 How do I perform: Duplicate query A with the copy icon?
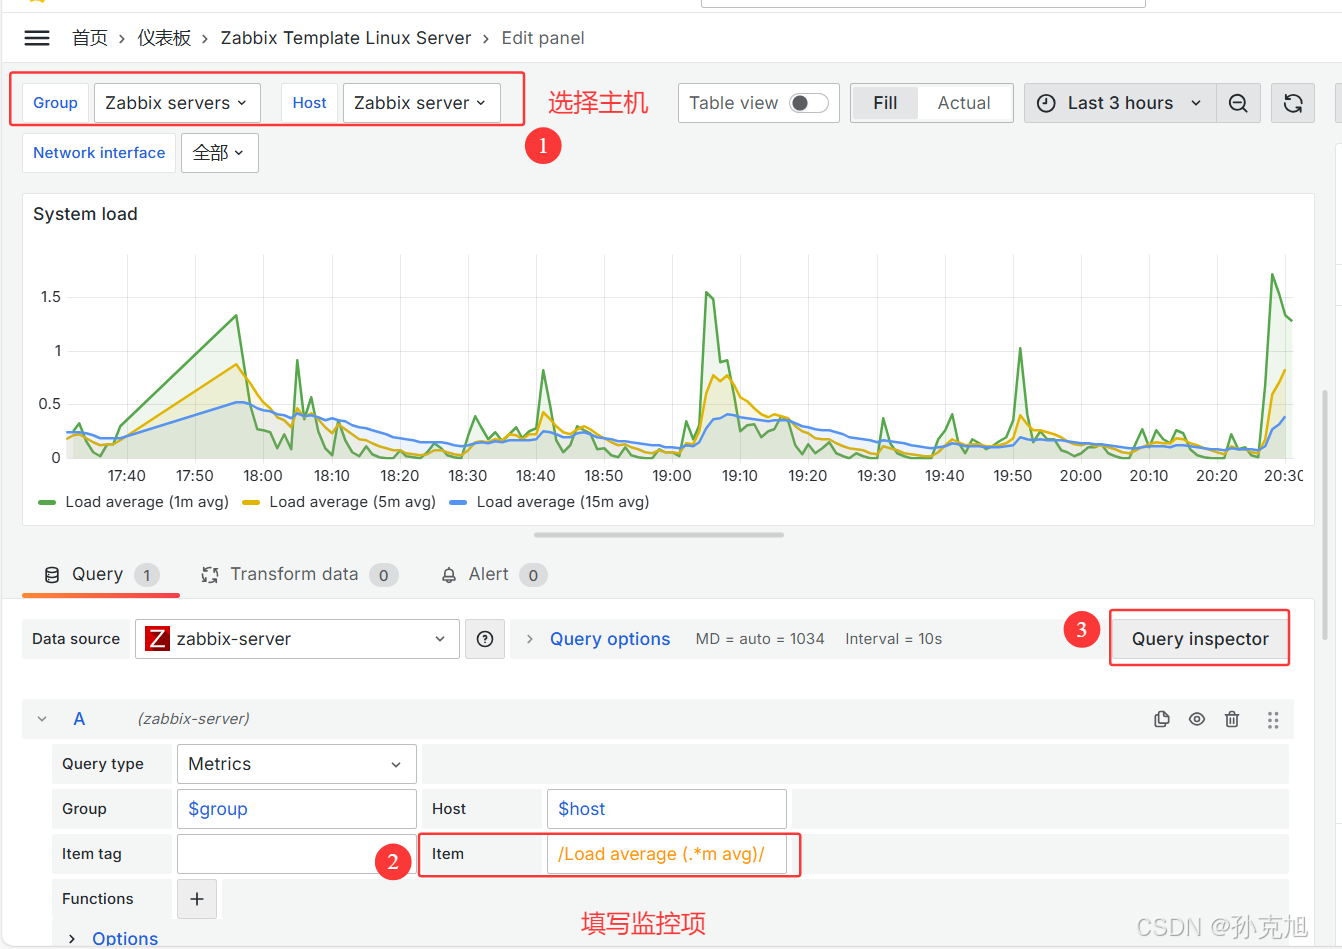pos(1162,719)
